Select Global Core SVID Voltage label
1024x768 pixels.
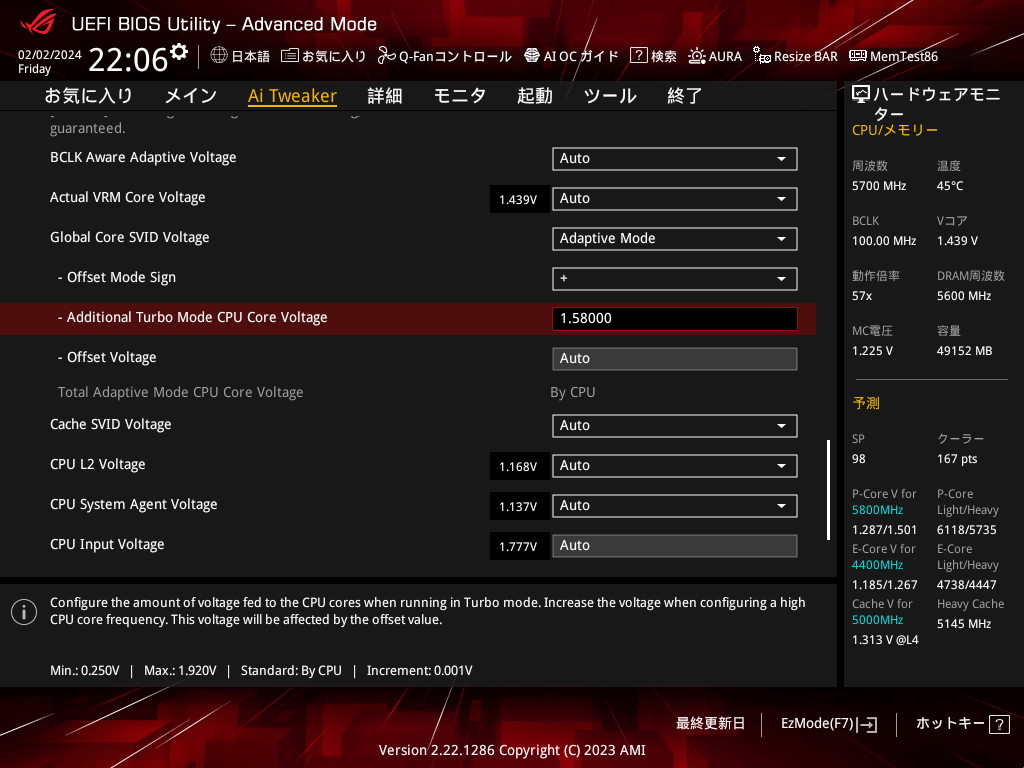pyautogui.click(x=129, y=237)
